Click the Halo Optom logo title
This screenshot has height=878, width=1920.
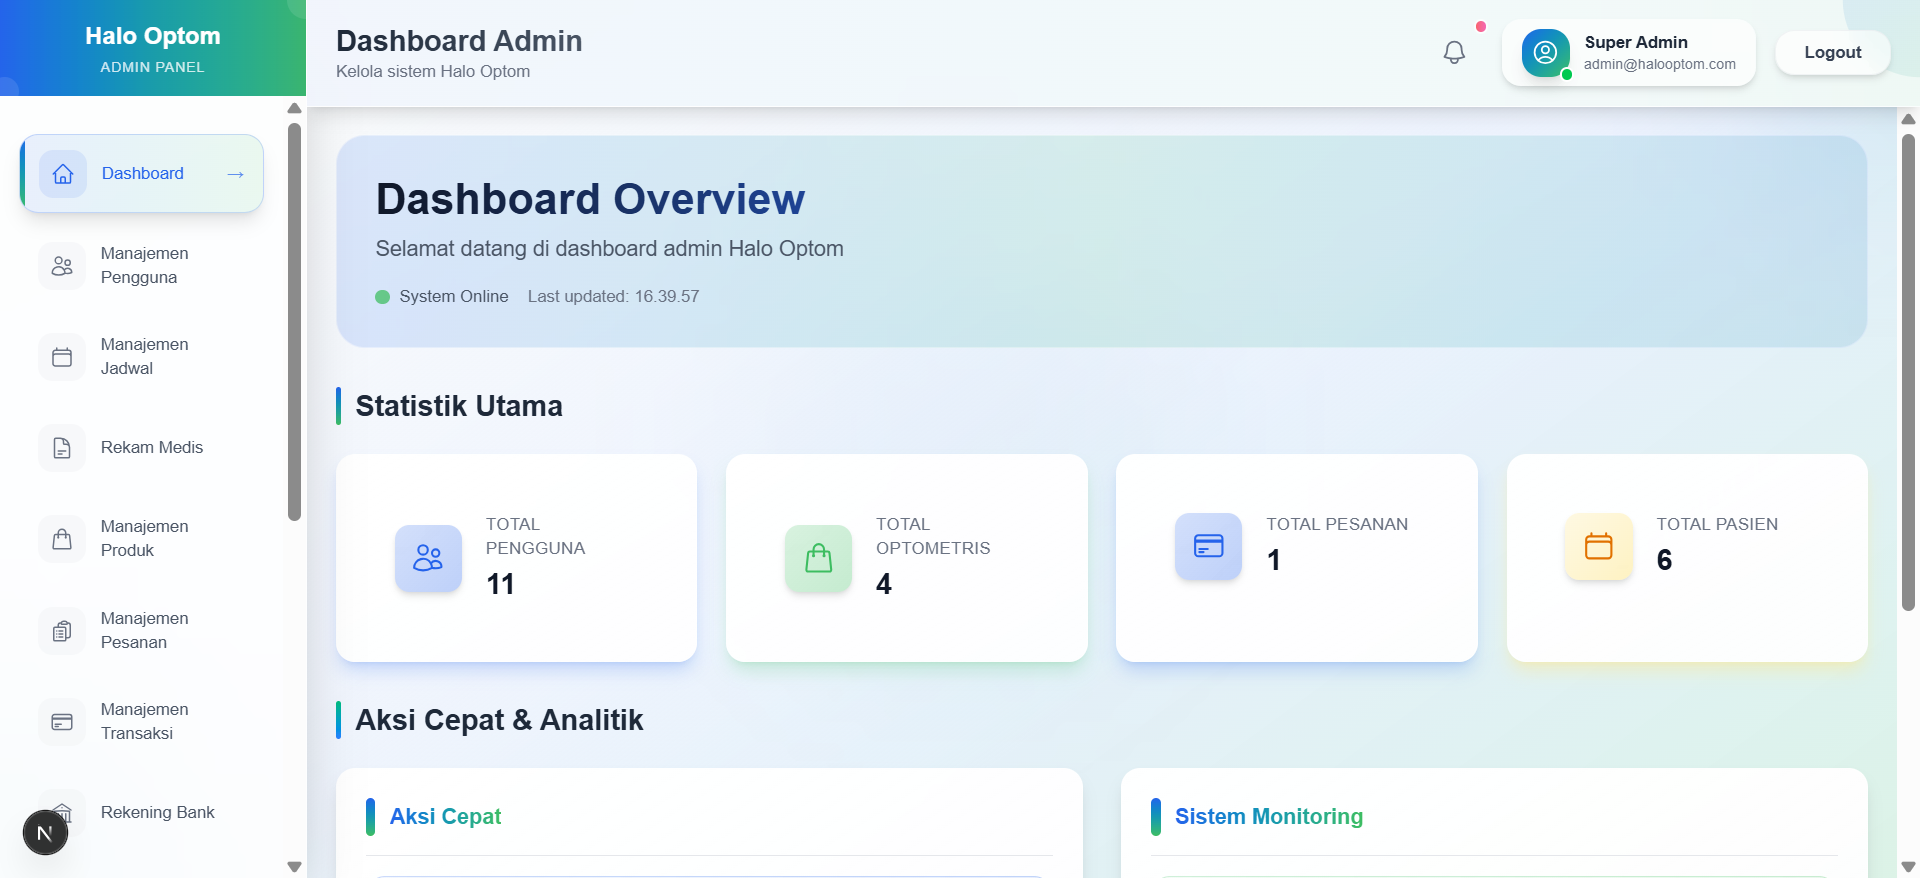pos(153,36)
